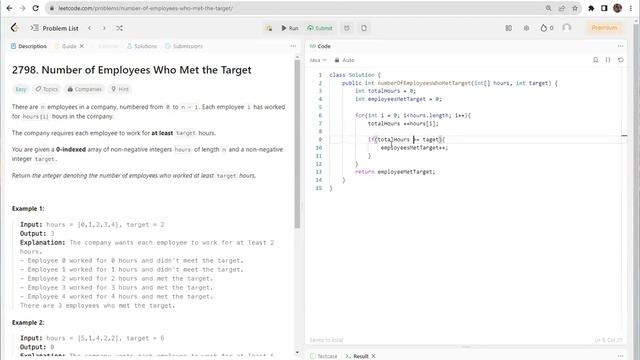640x360 pixels.
Task: Click code line 9 if statement
Action: click(407, 140)
